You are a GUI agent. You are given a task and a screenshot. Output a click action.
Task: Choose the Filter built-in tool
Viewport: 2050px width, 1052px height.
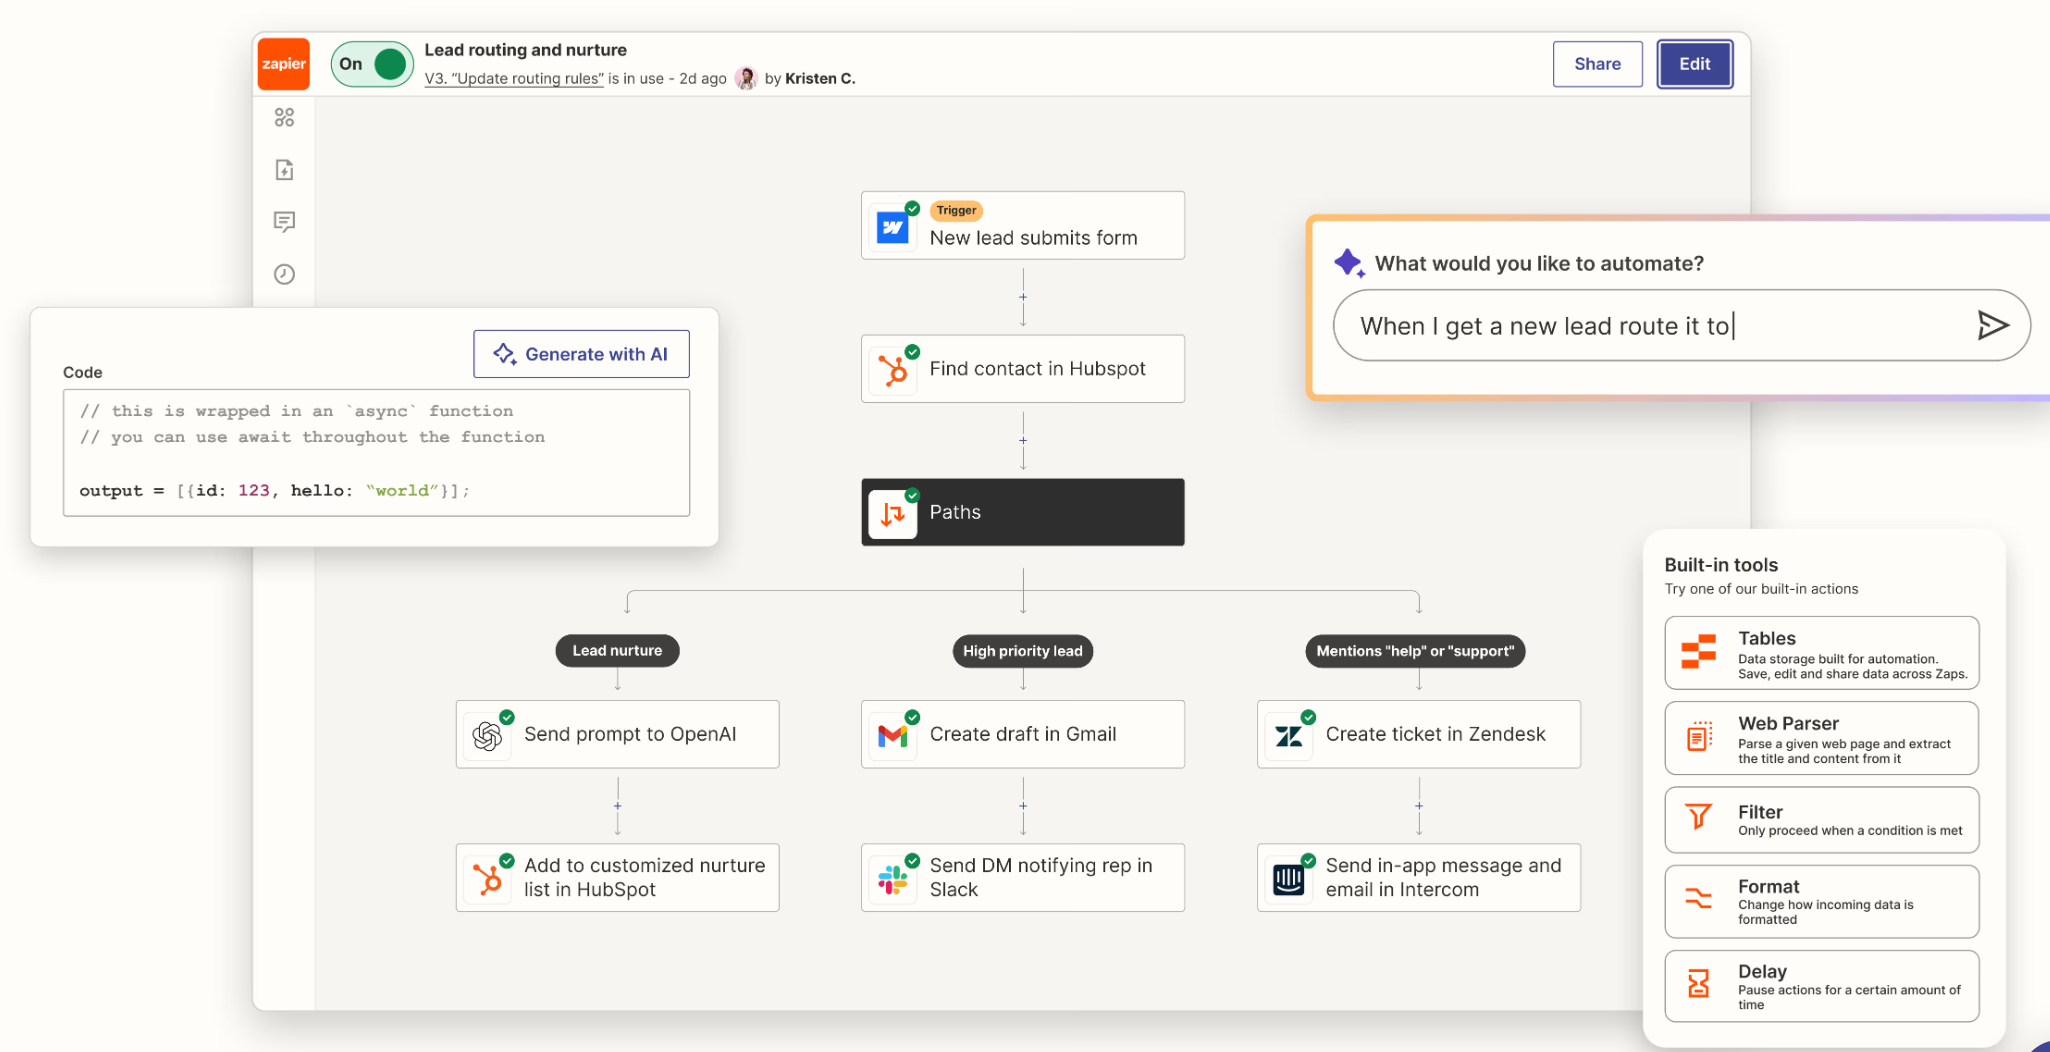pyautogui.click(x=1821, y=820)
